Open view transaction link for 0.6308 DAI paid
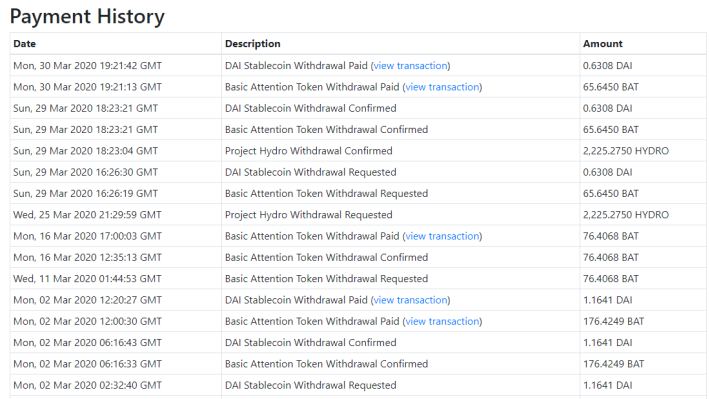 (411, 66)
